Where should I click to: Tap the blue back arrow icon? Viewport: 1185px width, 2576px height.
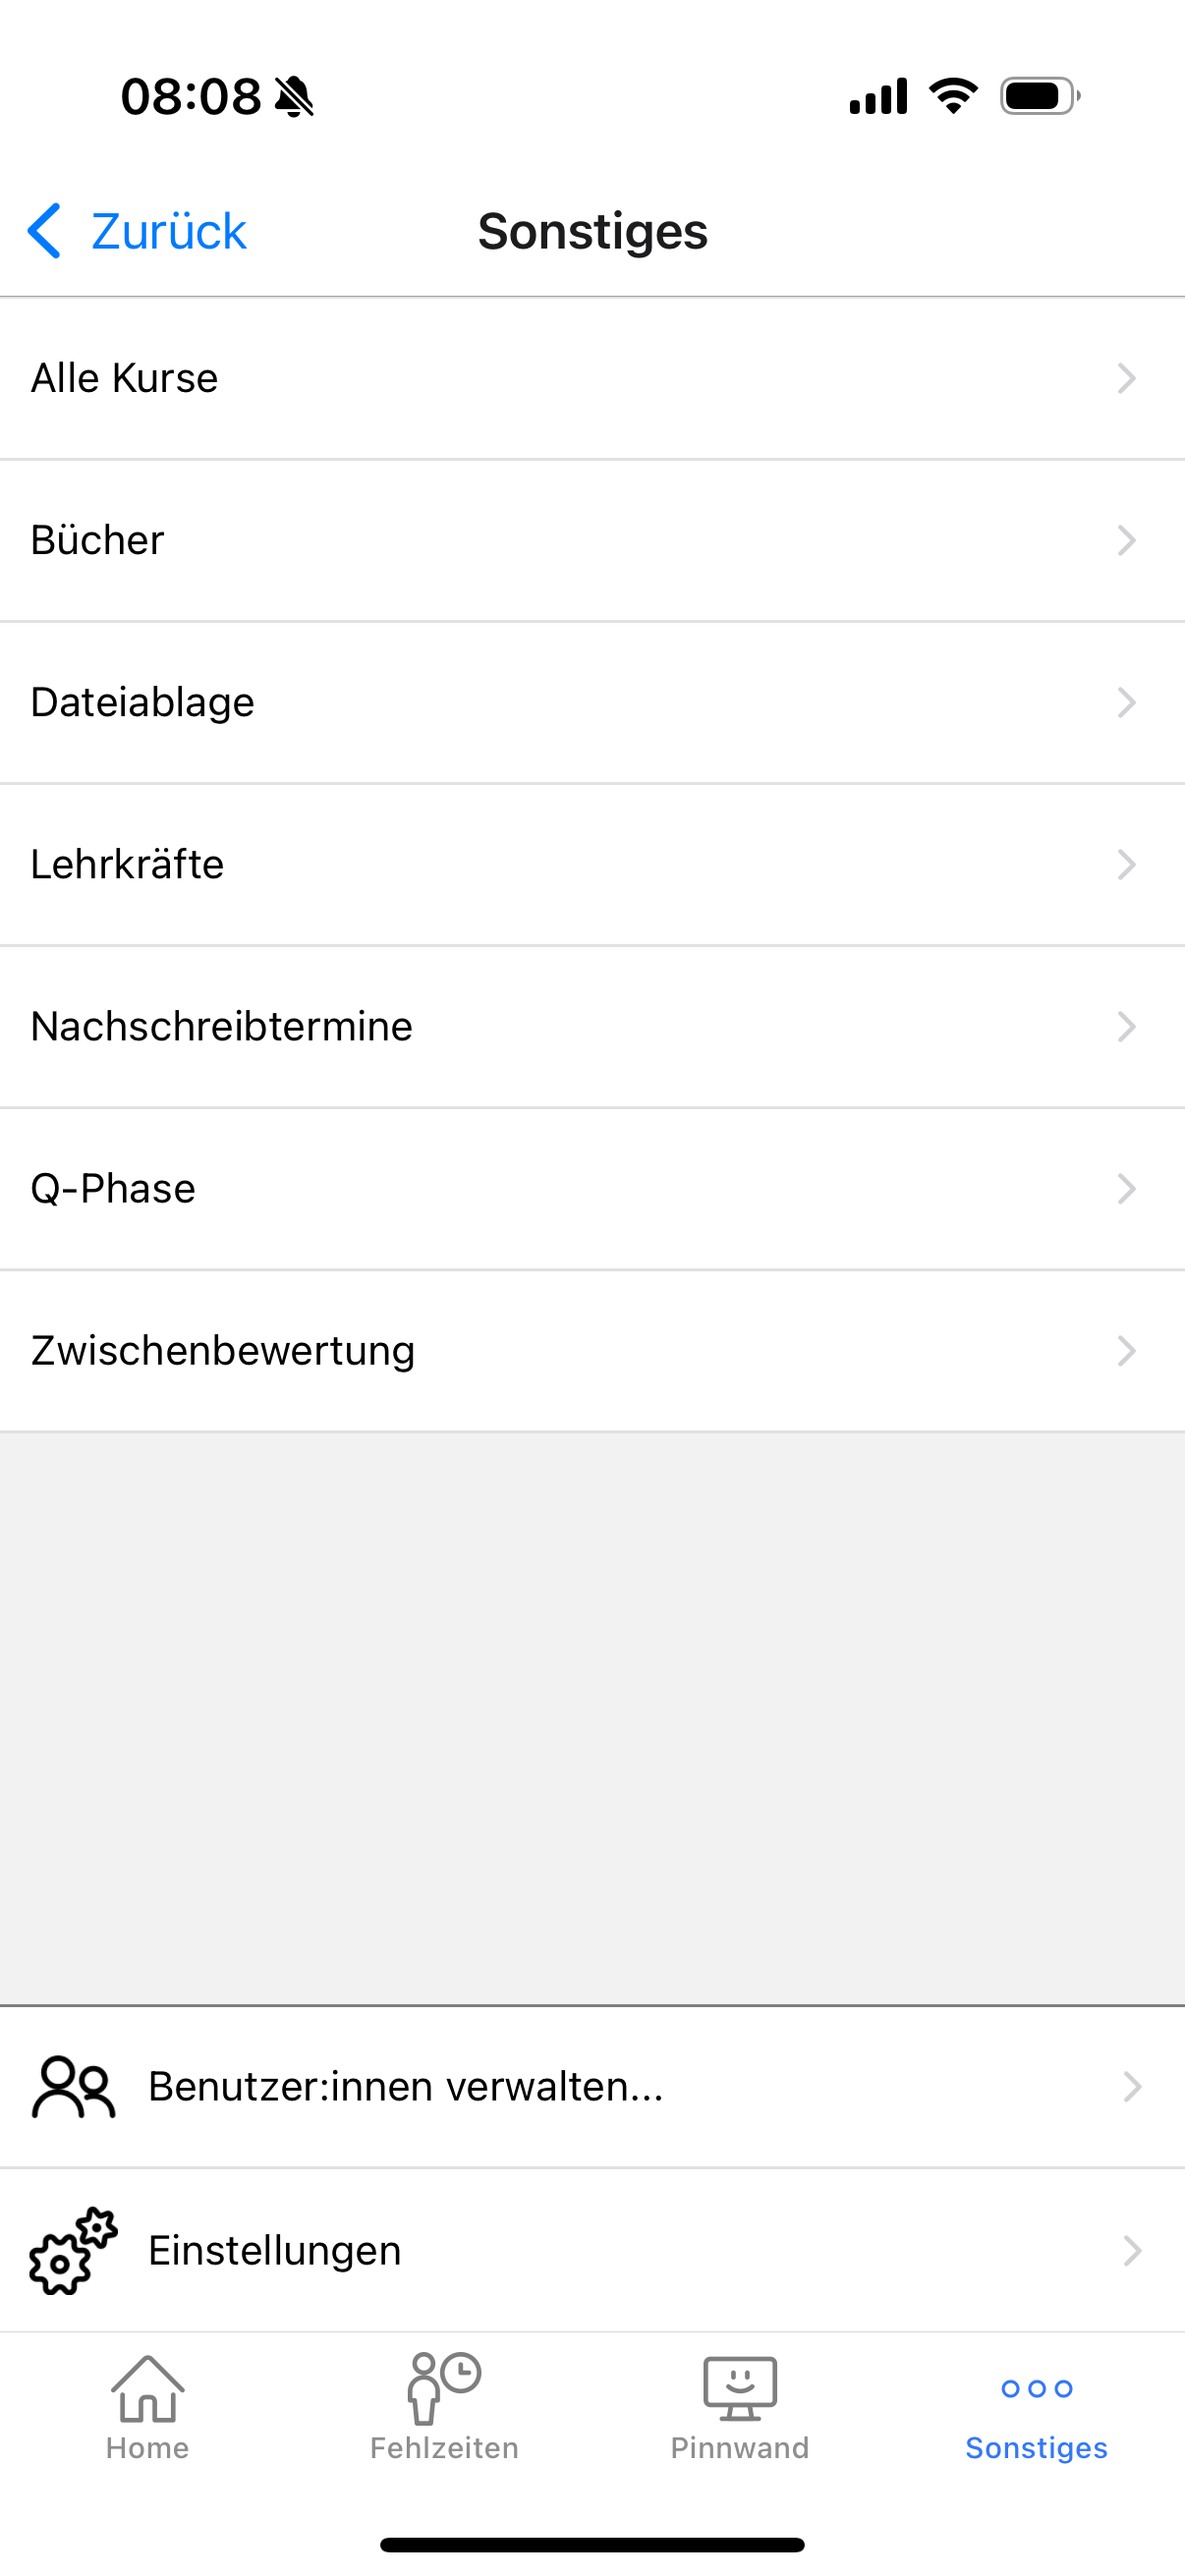click(45, 231)
